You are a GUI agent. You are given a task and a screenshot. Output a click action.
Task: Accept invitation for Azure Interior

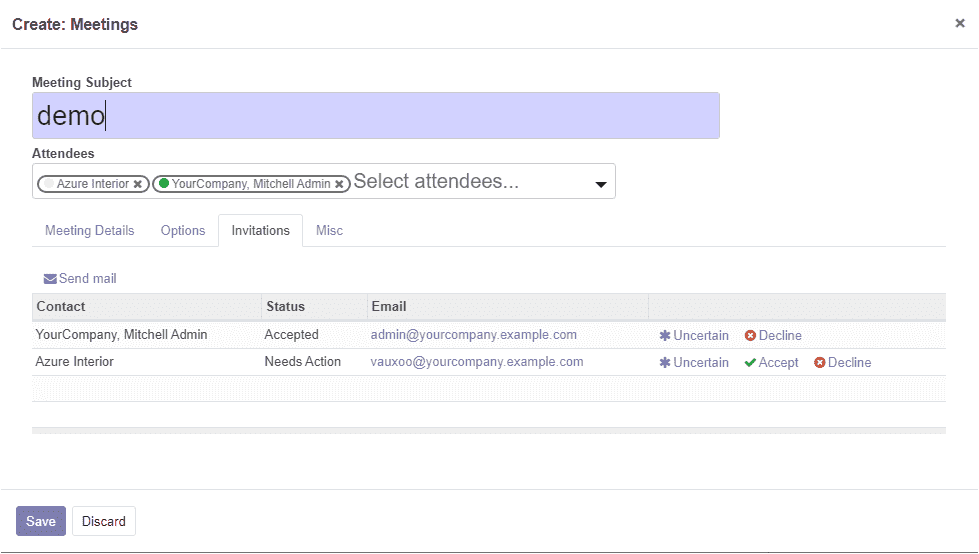pos(771,362)
